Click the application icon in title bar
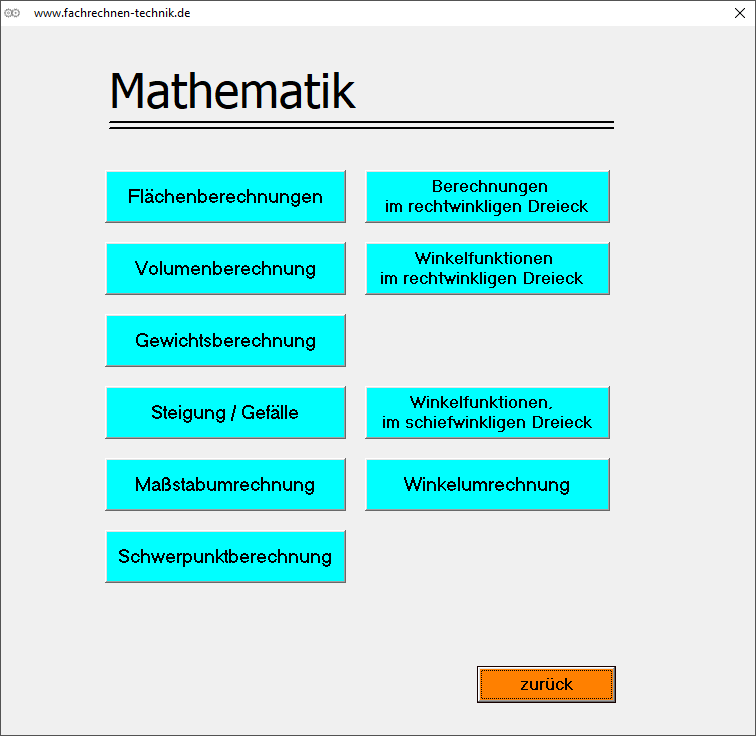756x736 pixels. coord(13,13)
